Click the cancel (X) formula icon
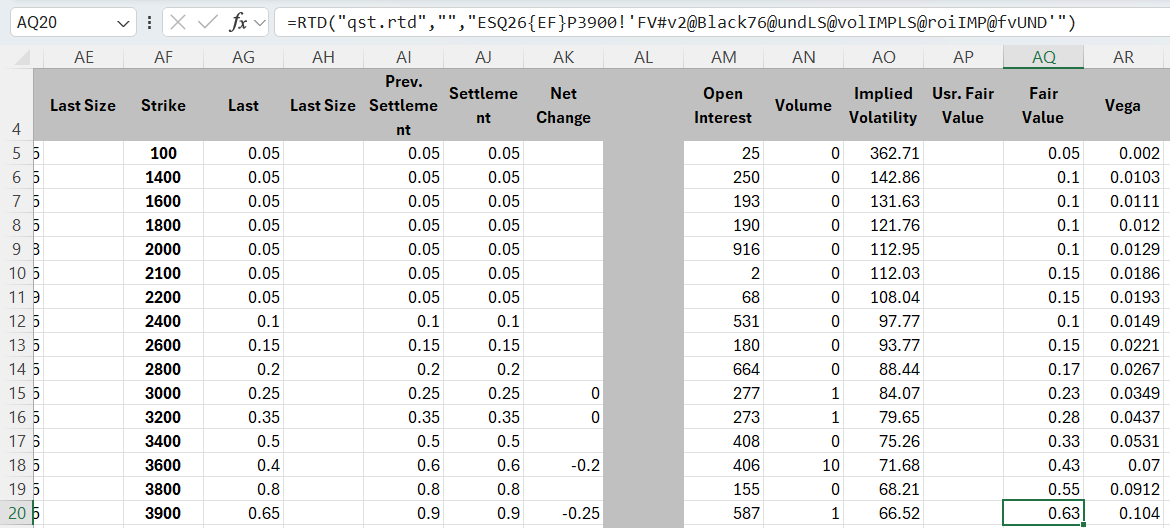 178,22
